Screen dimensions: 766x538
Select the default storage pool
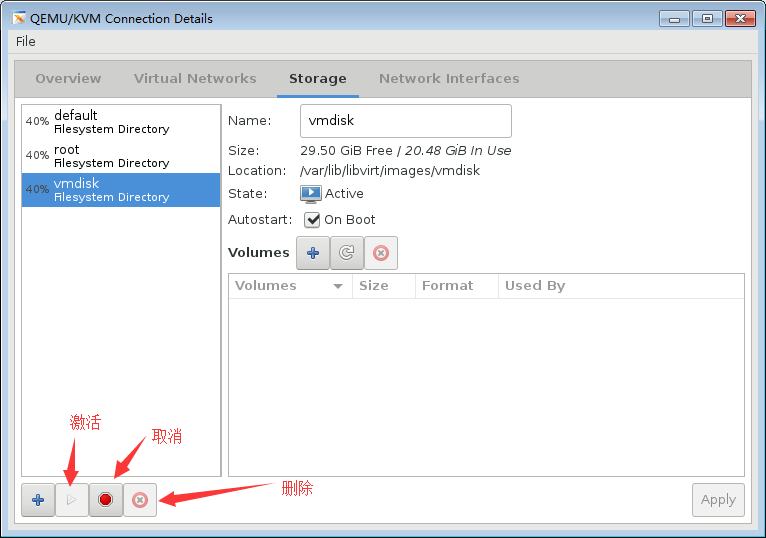pyautogui.click(x=121, y=122)
